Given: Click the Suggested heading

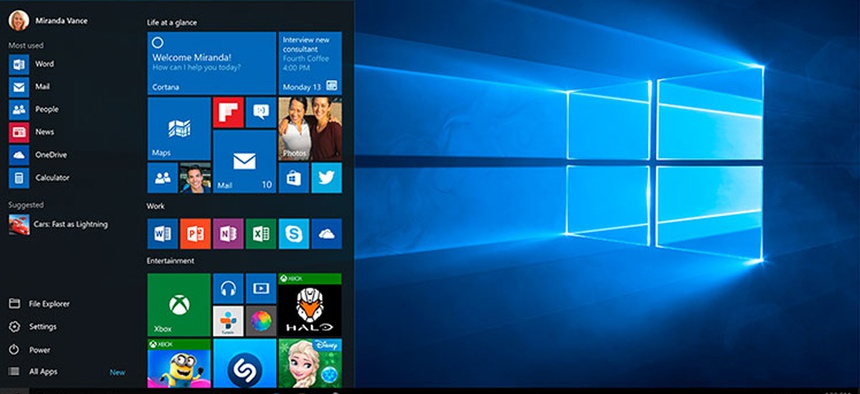Looking at the screenshot, I should 26,205.
